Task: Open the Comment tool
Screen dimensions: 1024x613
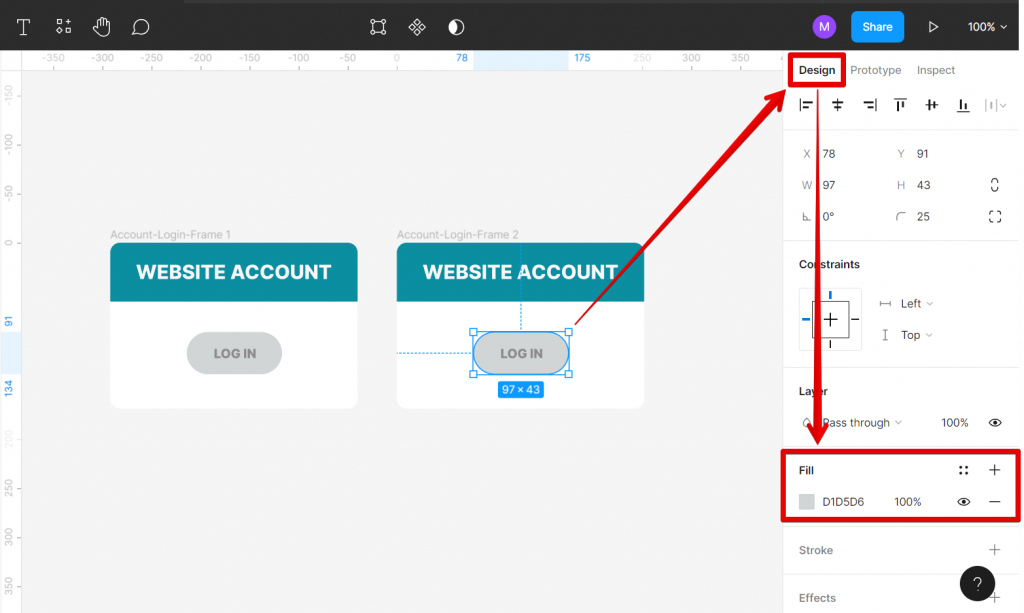Action: [x=140, y=26]
